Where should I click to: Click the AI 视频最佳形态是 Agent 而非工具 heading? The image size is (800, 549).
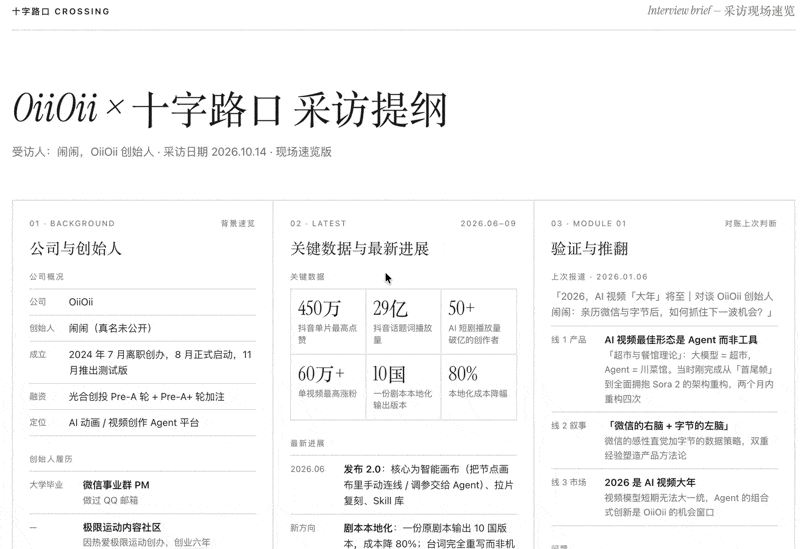pyautogui.click(x=681, y=340)
